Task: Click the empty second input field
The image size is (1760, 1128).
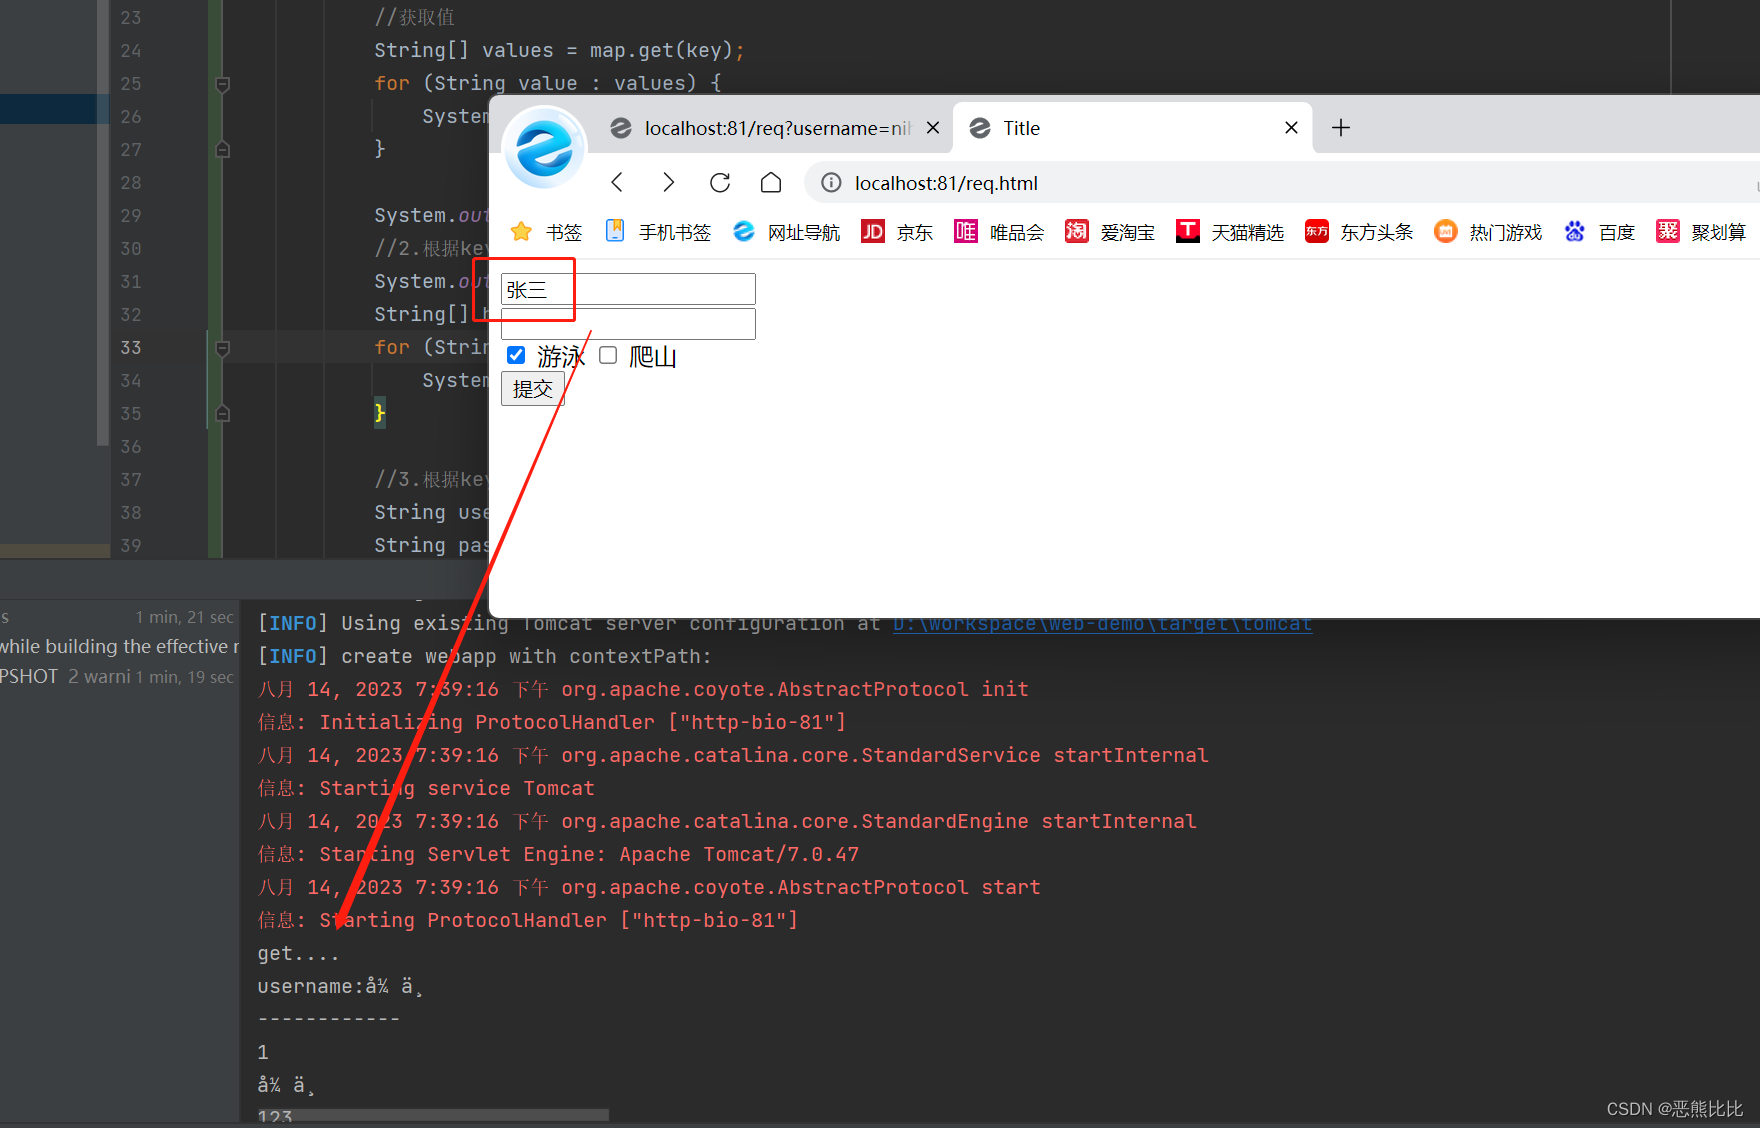Action: pyautogui.click(x=628, y=324)
